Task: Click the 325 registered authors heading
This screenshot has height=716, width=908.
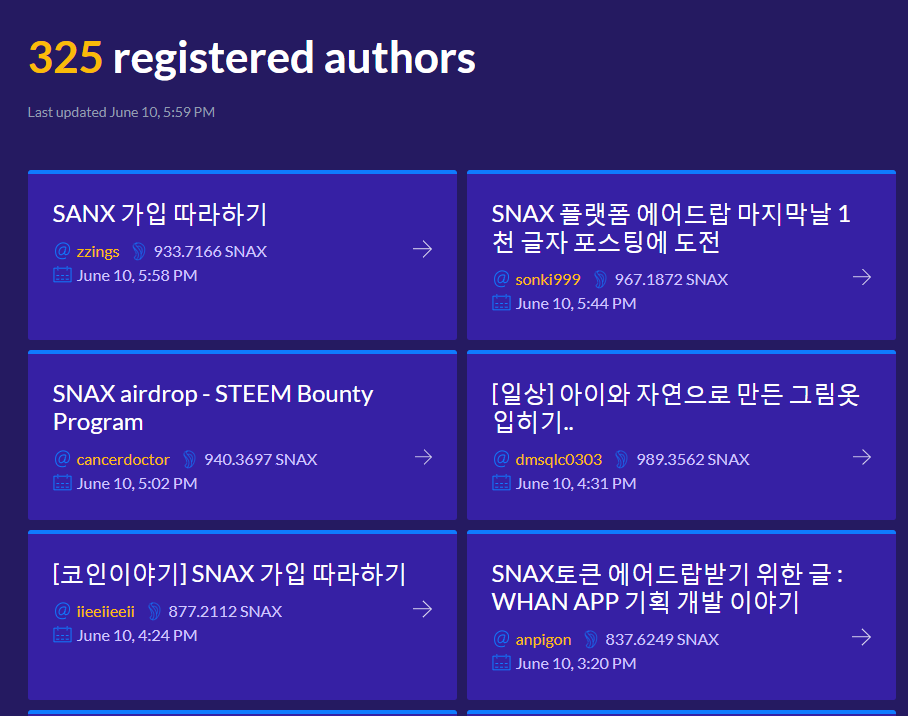Action: point(252,58)
